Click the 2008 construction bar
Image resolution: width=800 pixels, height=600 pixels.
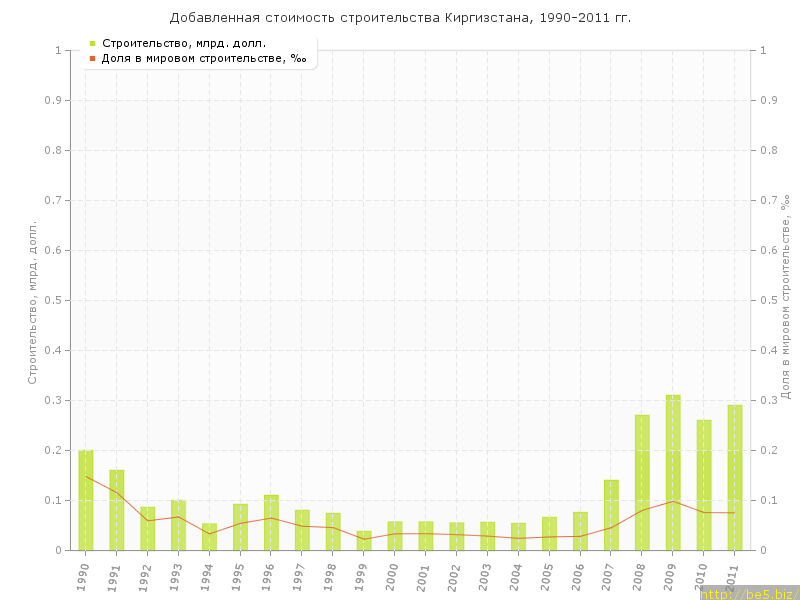(642, 482)
